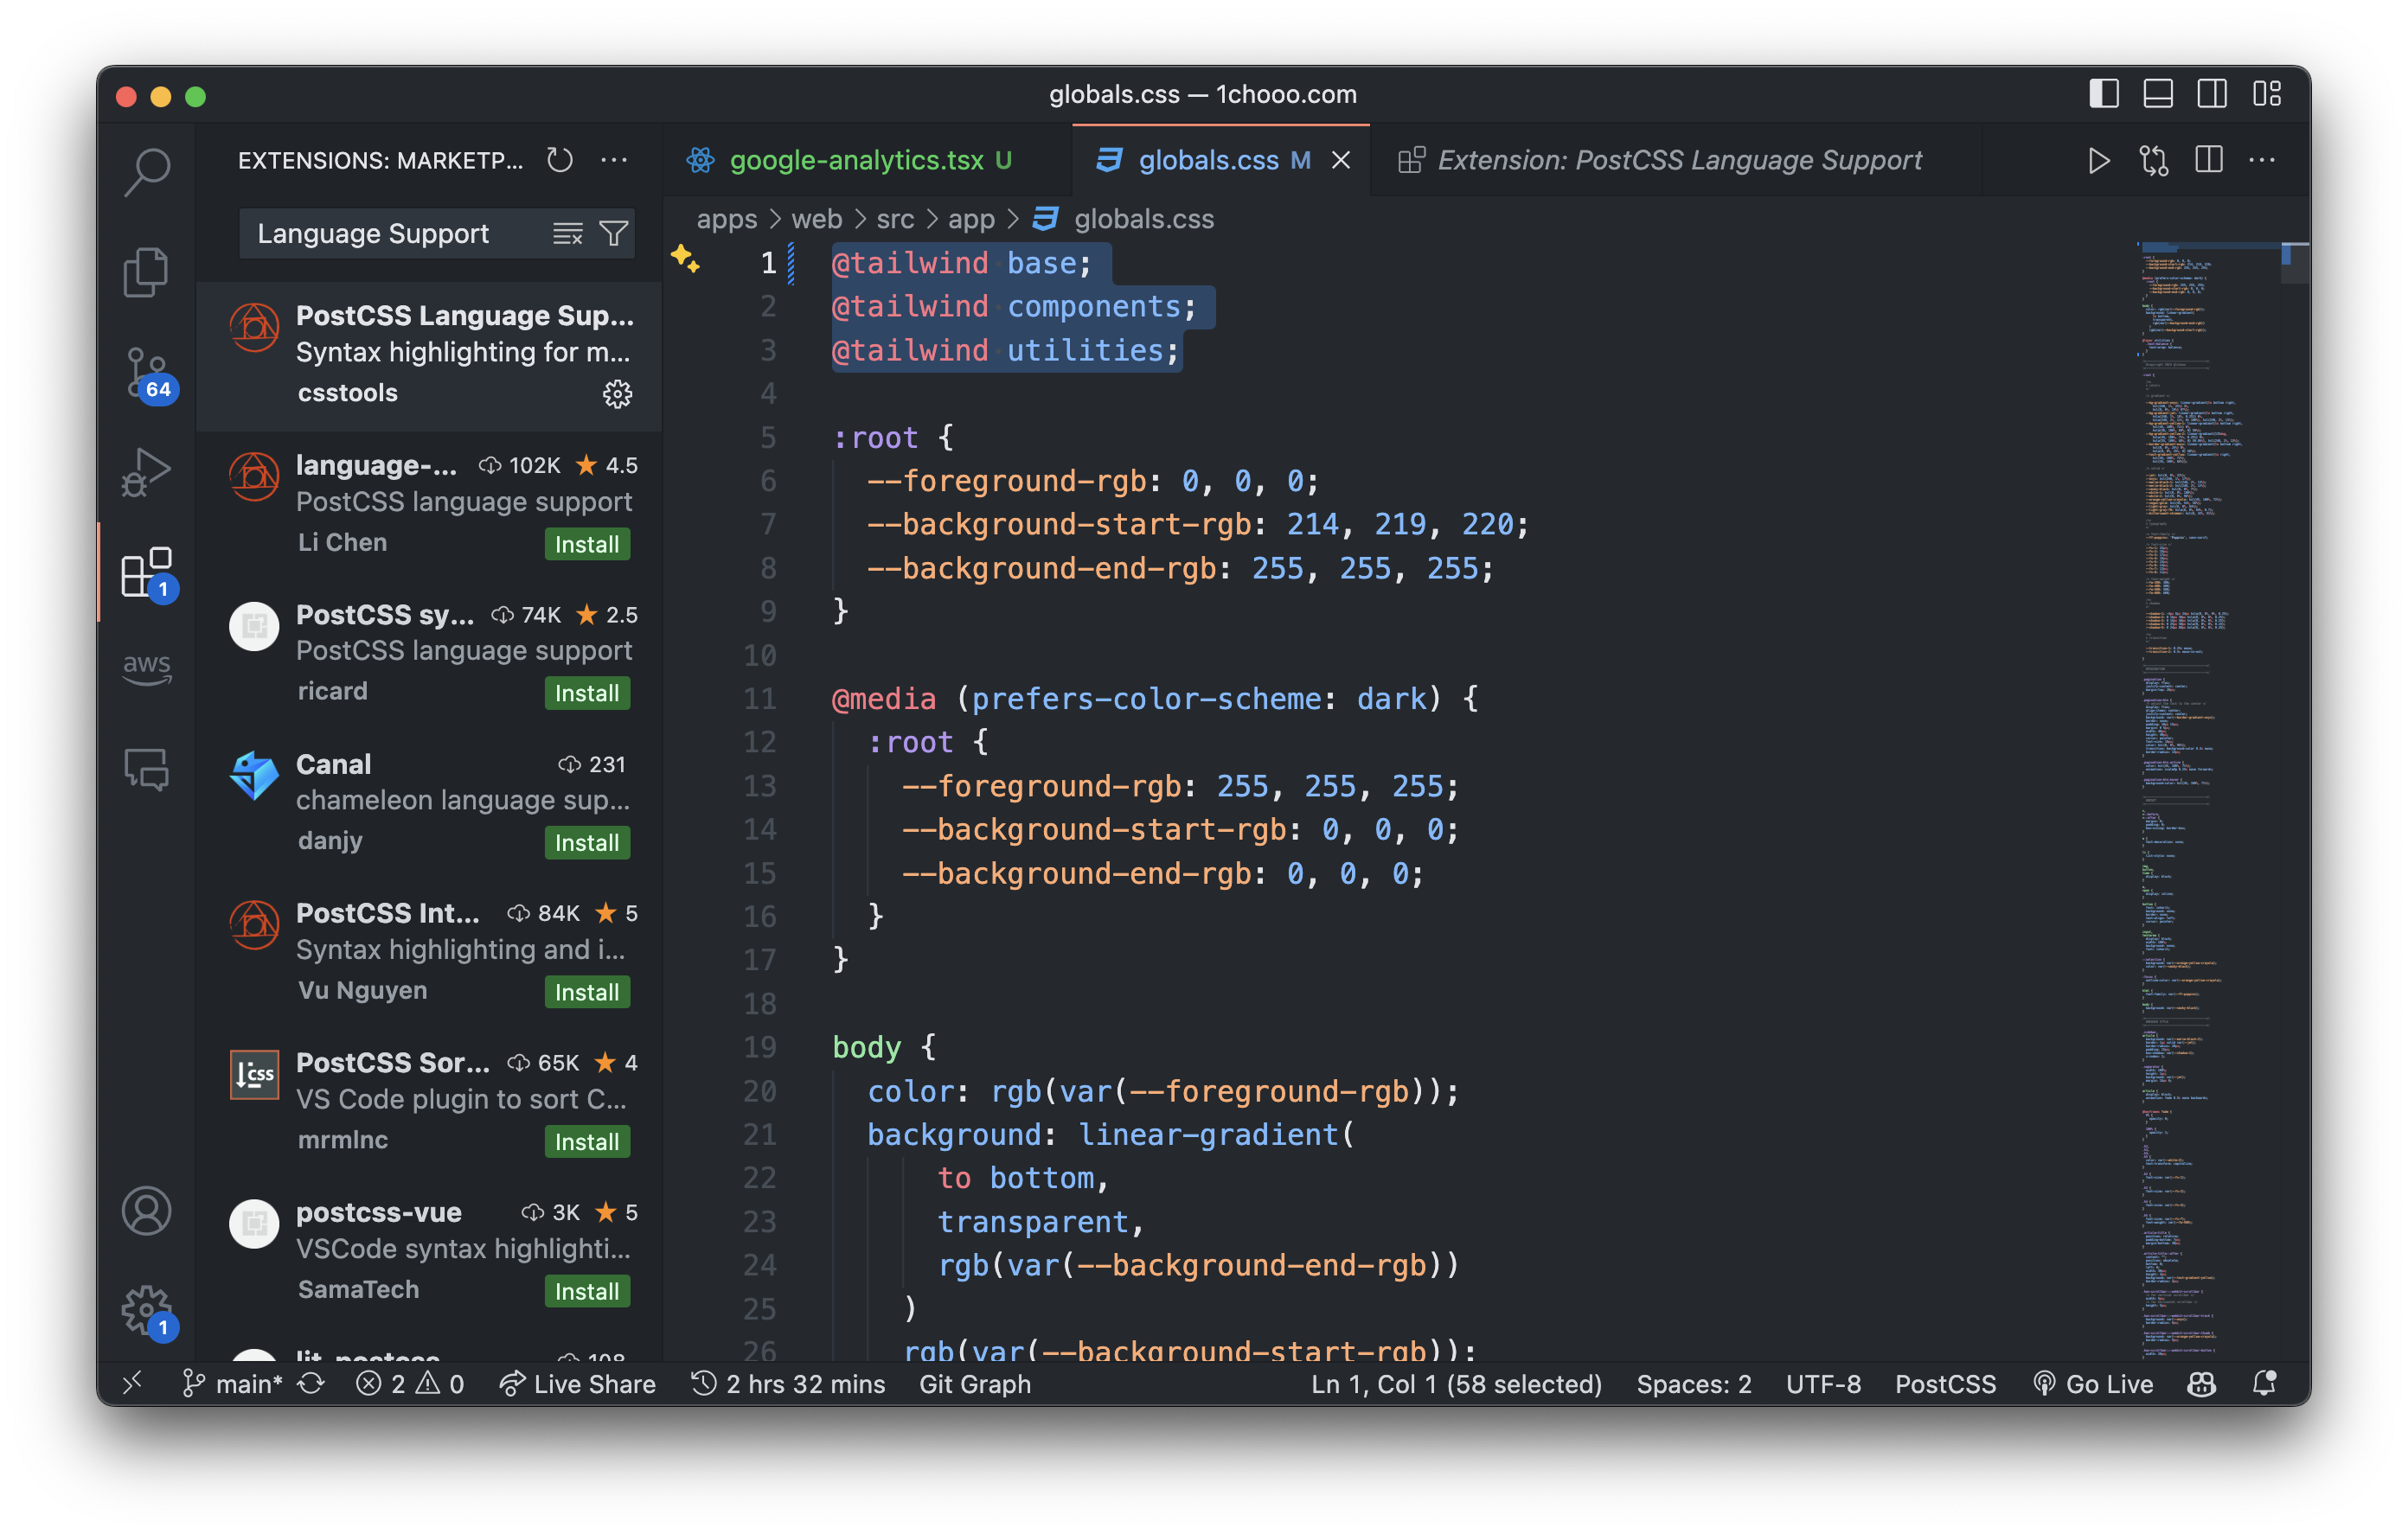Click the Search icon in sidebar

(x=147, y=174)
